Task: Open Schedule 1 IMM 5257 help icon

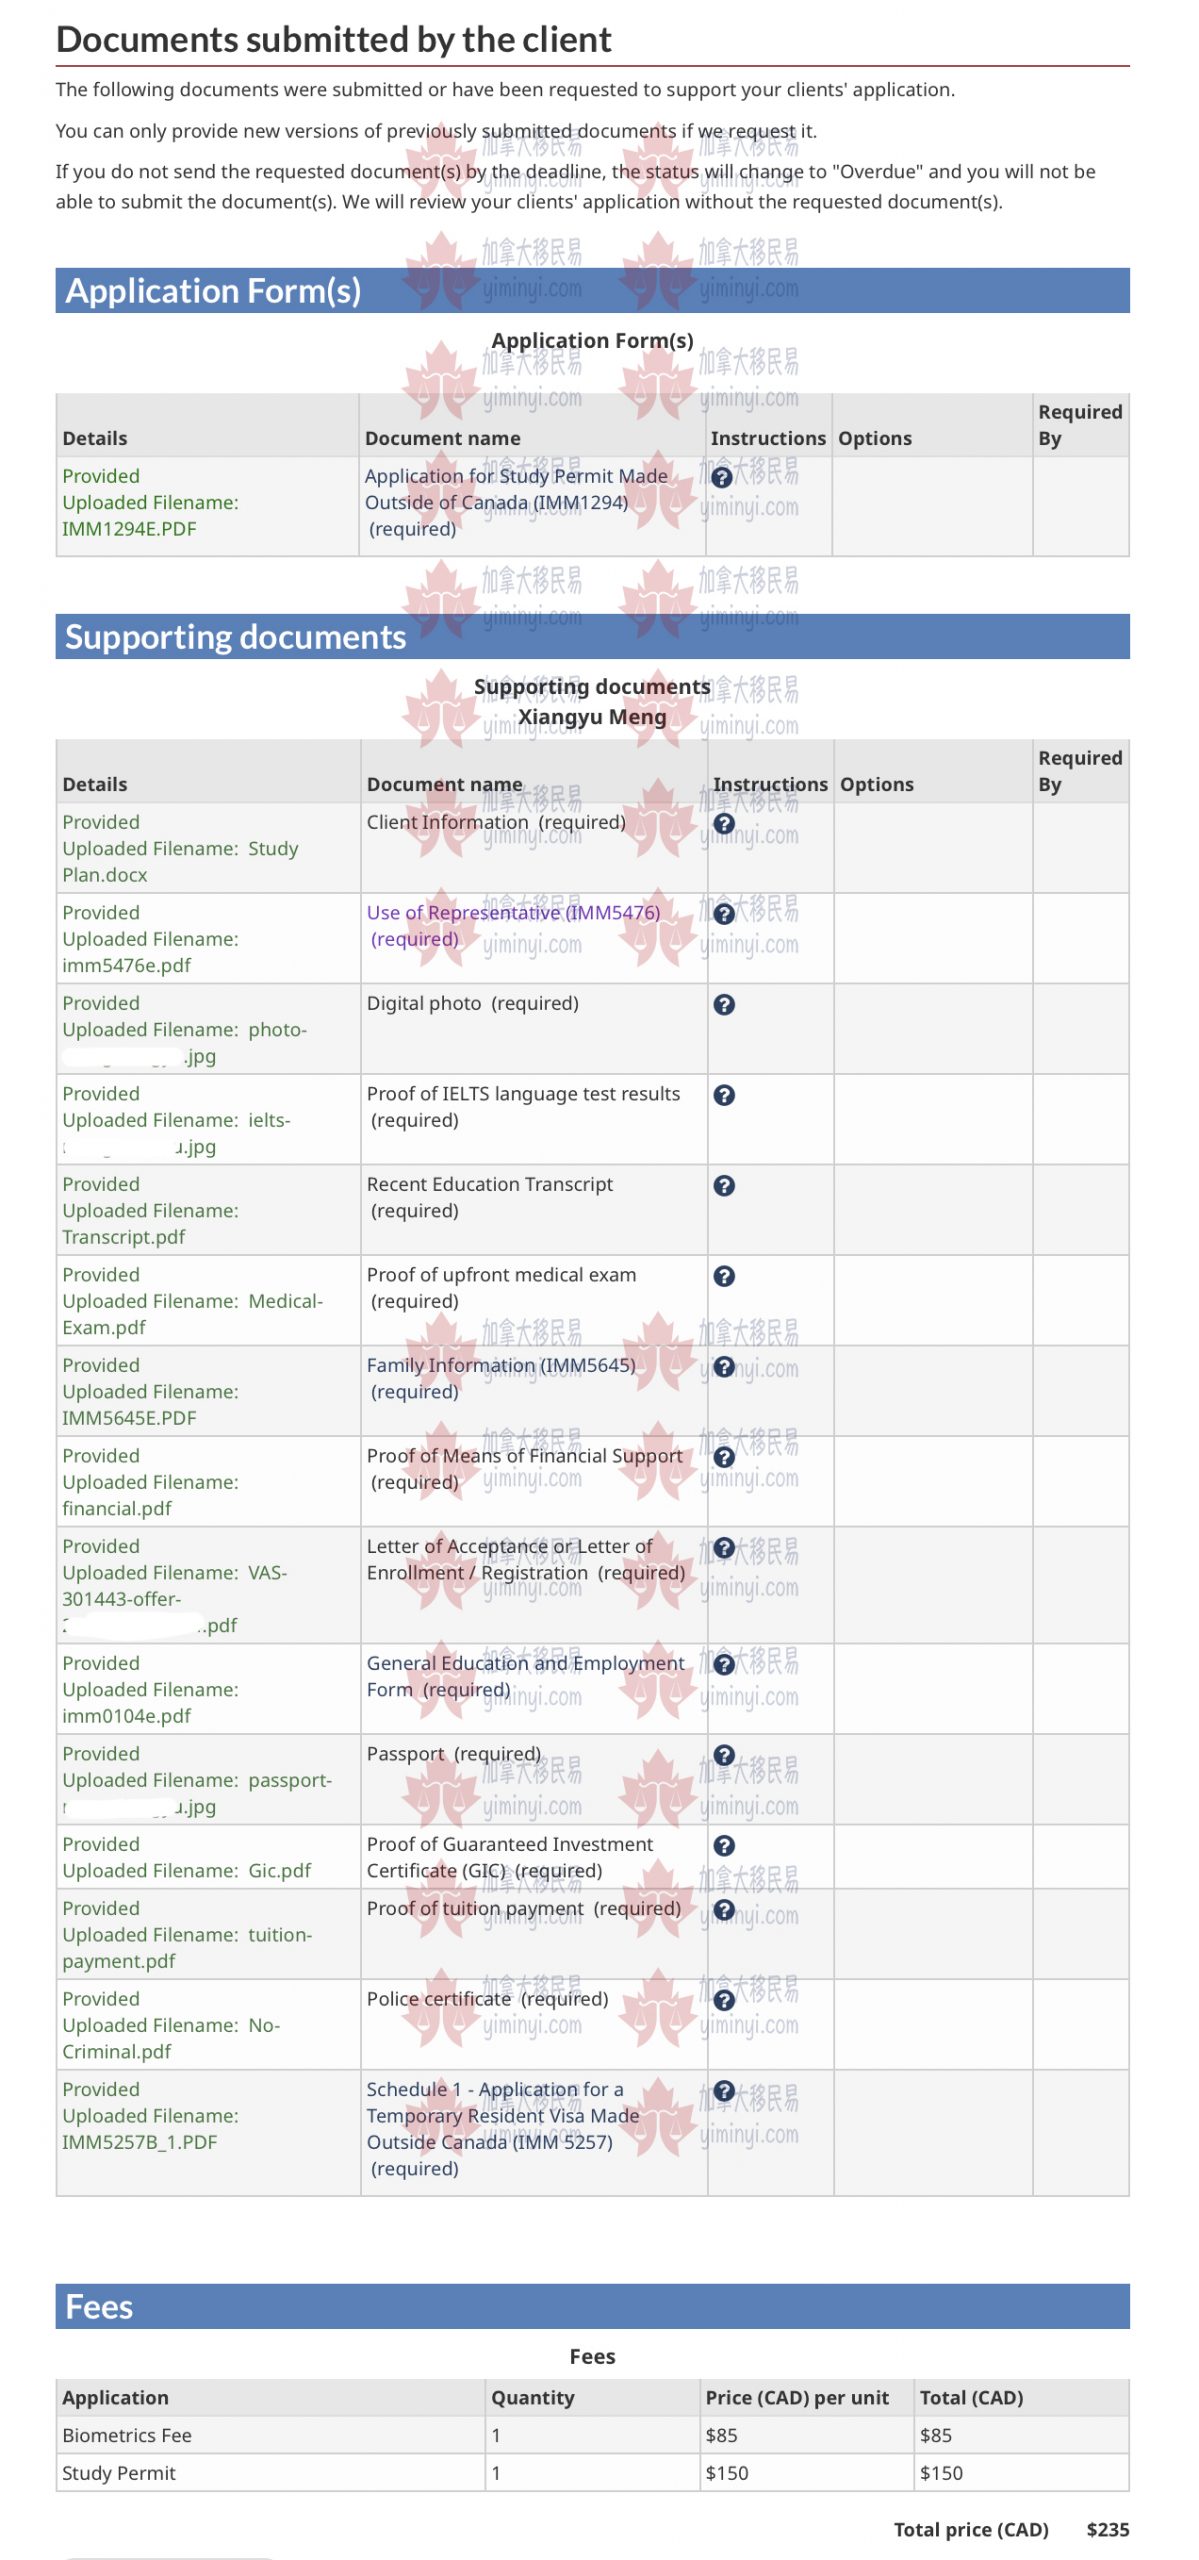Action: (724, 2091)
